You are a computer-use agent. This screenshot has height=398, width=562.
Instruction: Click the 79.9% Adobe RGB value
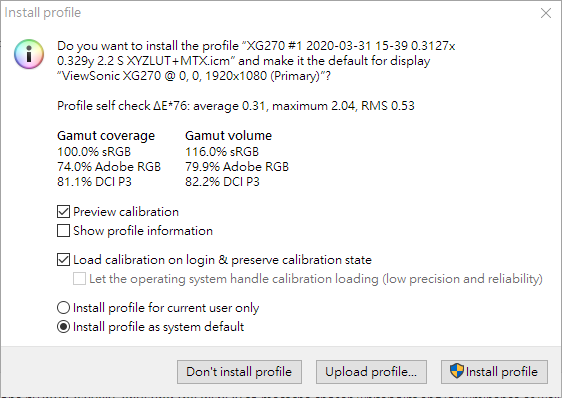pyautogui.click(x=237, y=167)
